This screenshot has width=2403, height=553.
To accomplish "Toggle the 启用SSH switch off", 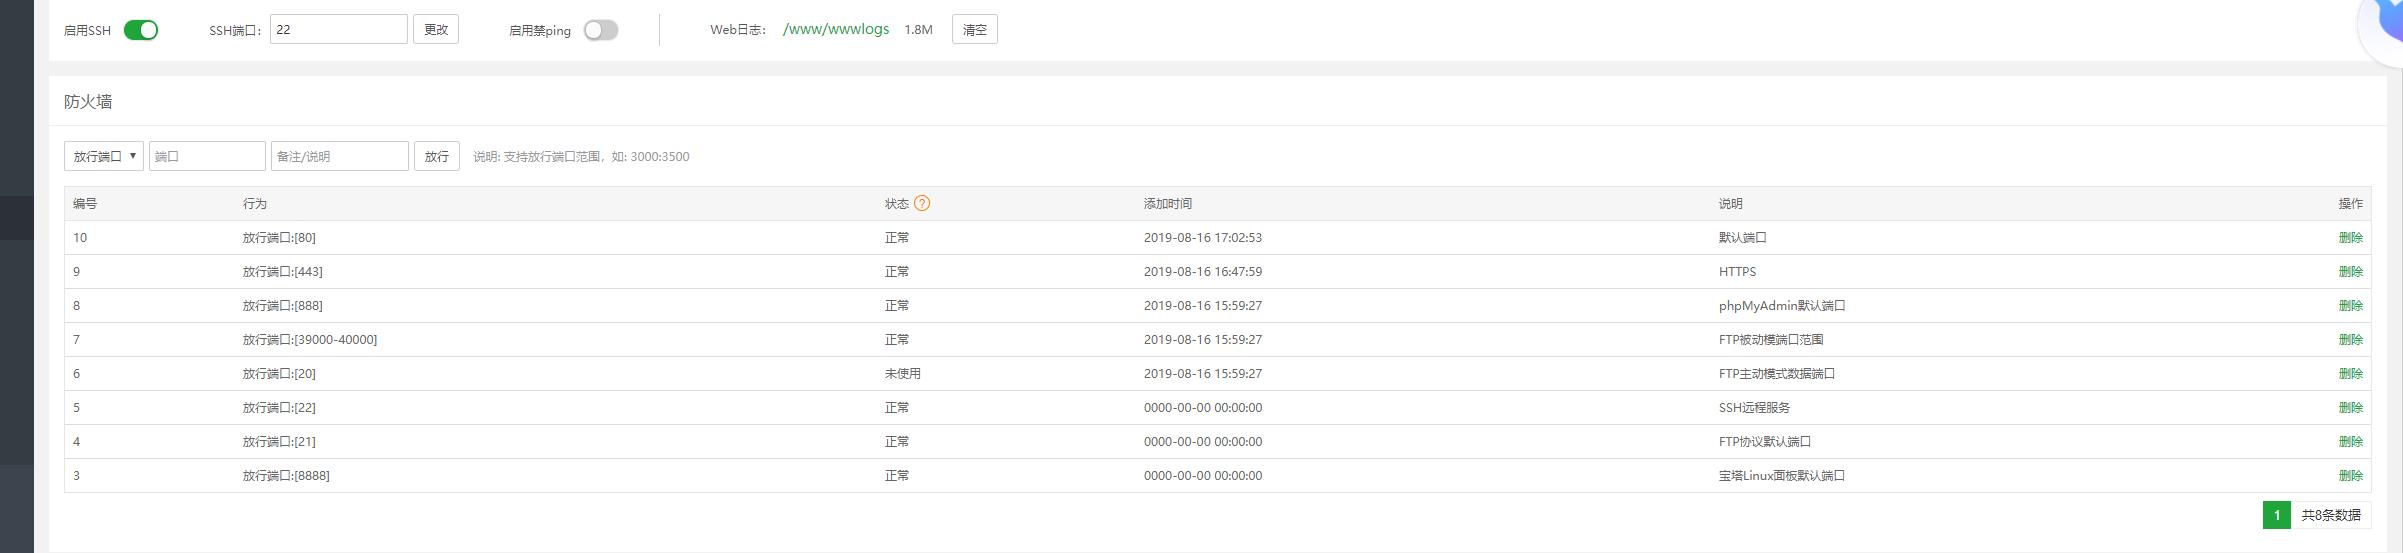I will coord(141,30).
